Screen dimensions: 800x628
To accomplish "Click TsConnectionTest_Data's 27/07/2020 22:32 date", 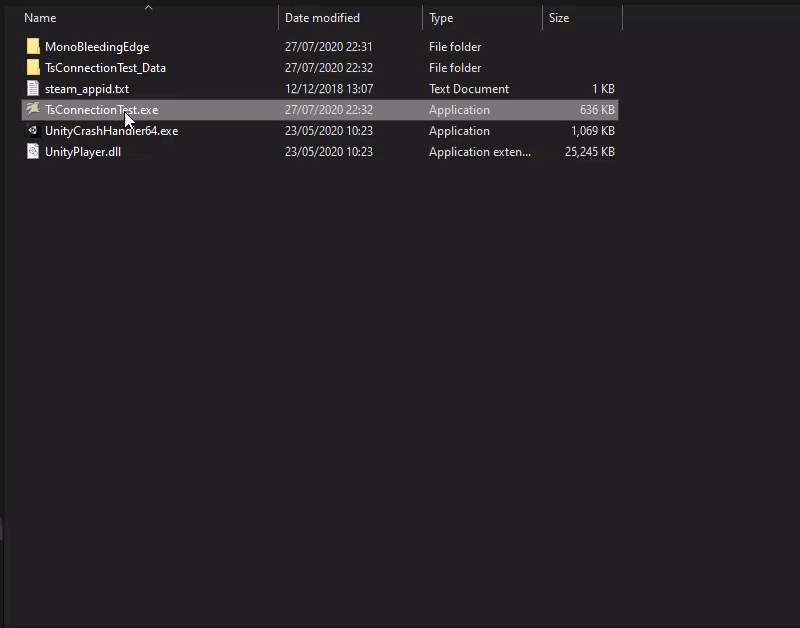I will (329, 68).
